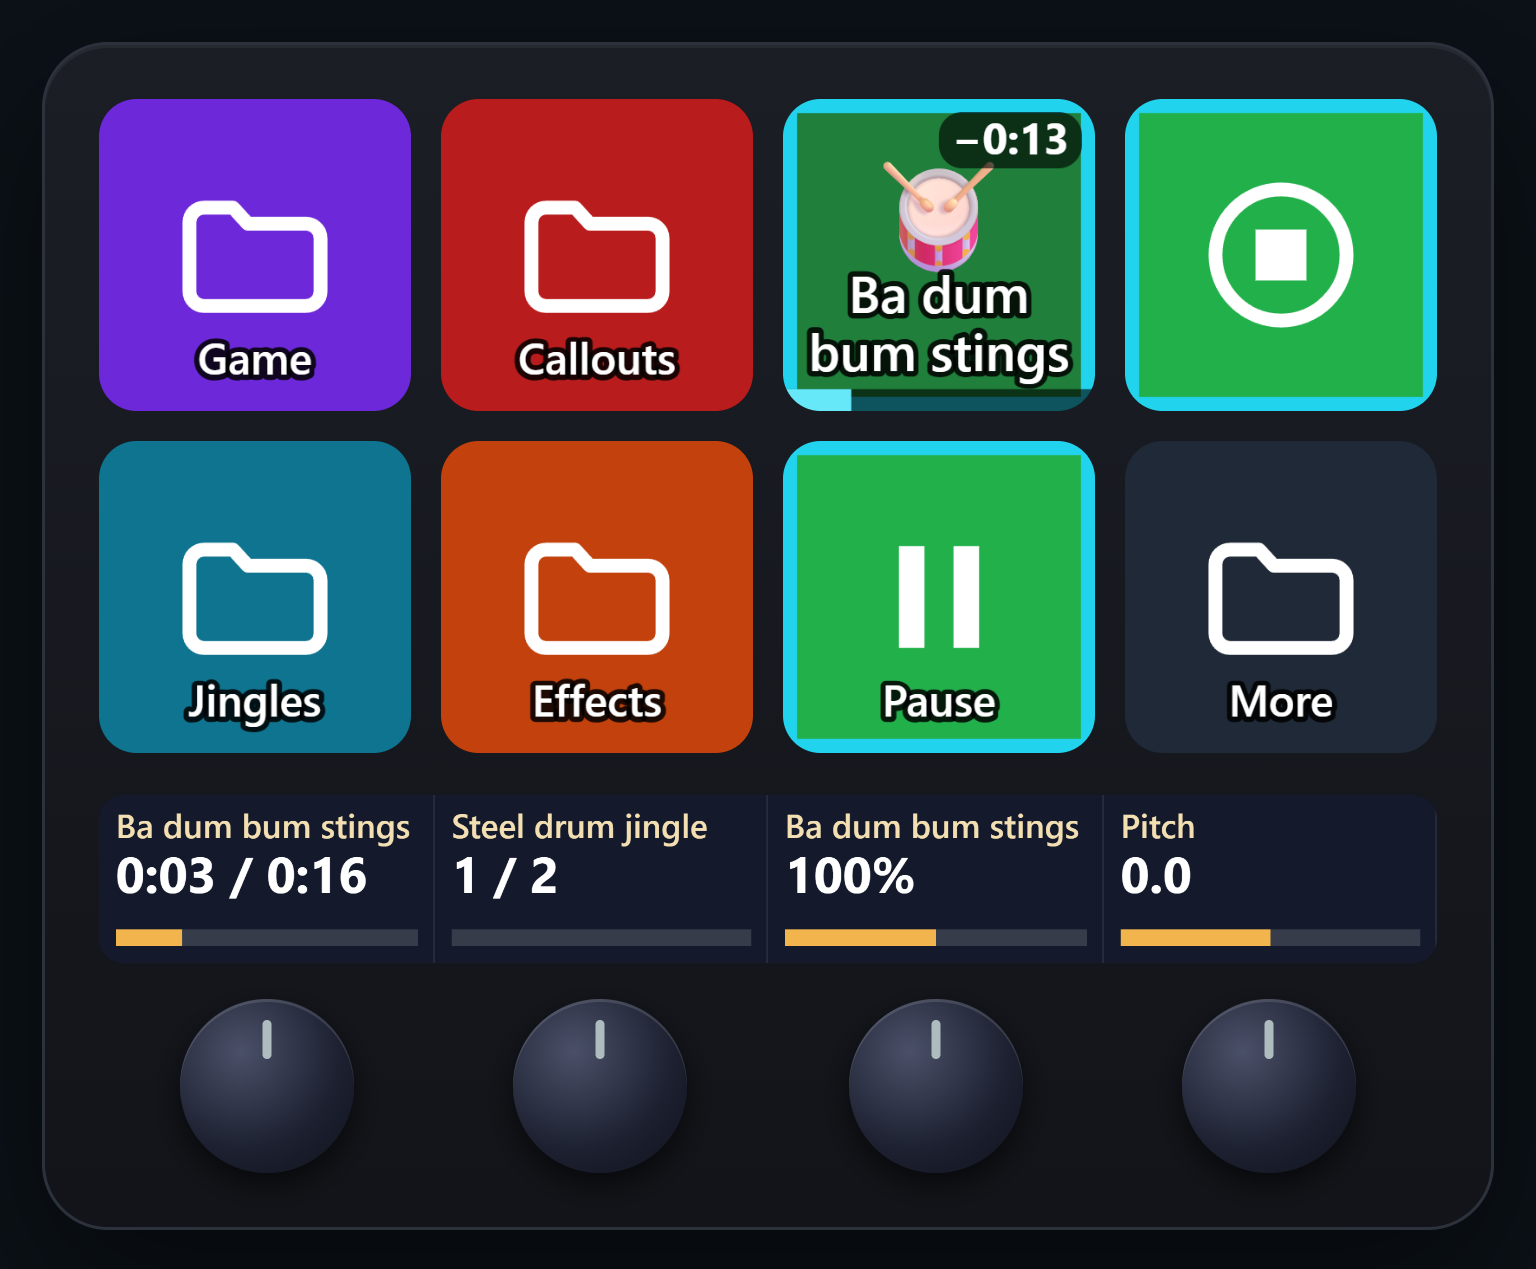Click the Pitch label
This screenshot has height=1269, width=1536.
1158,827
